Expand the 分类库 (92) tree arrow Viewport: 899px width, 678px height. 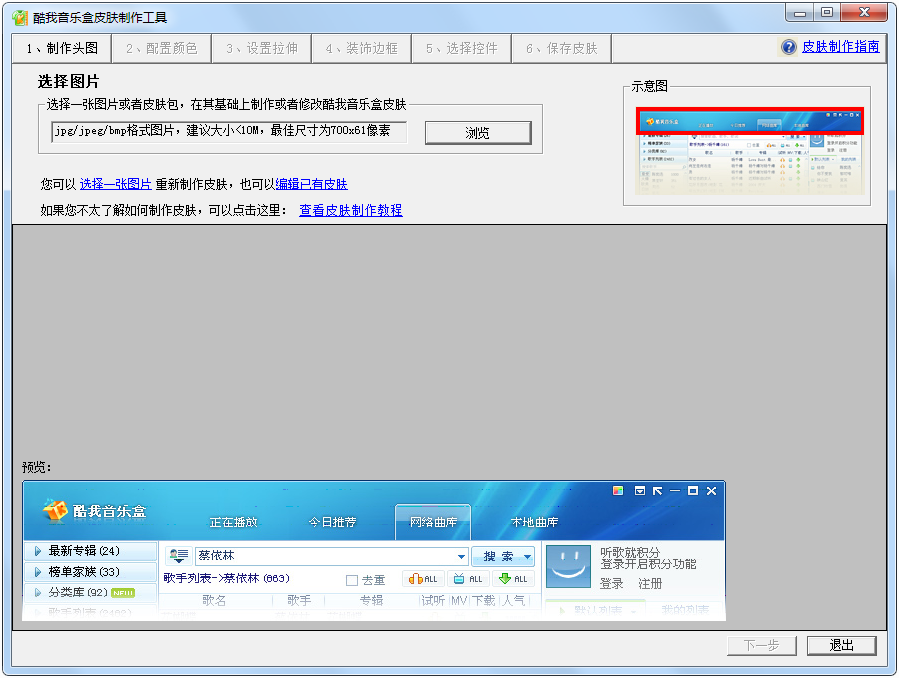pyautogui.click(x=38, y=593)
